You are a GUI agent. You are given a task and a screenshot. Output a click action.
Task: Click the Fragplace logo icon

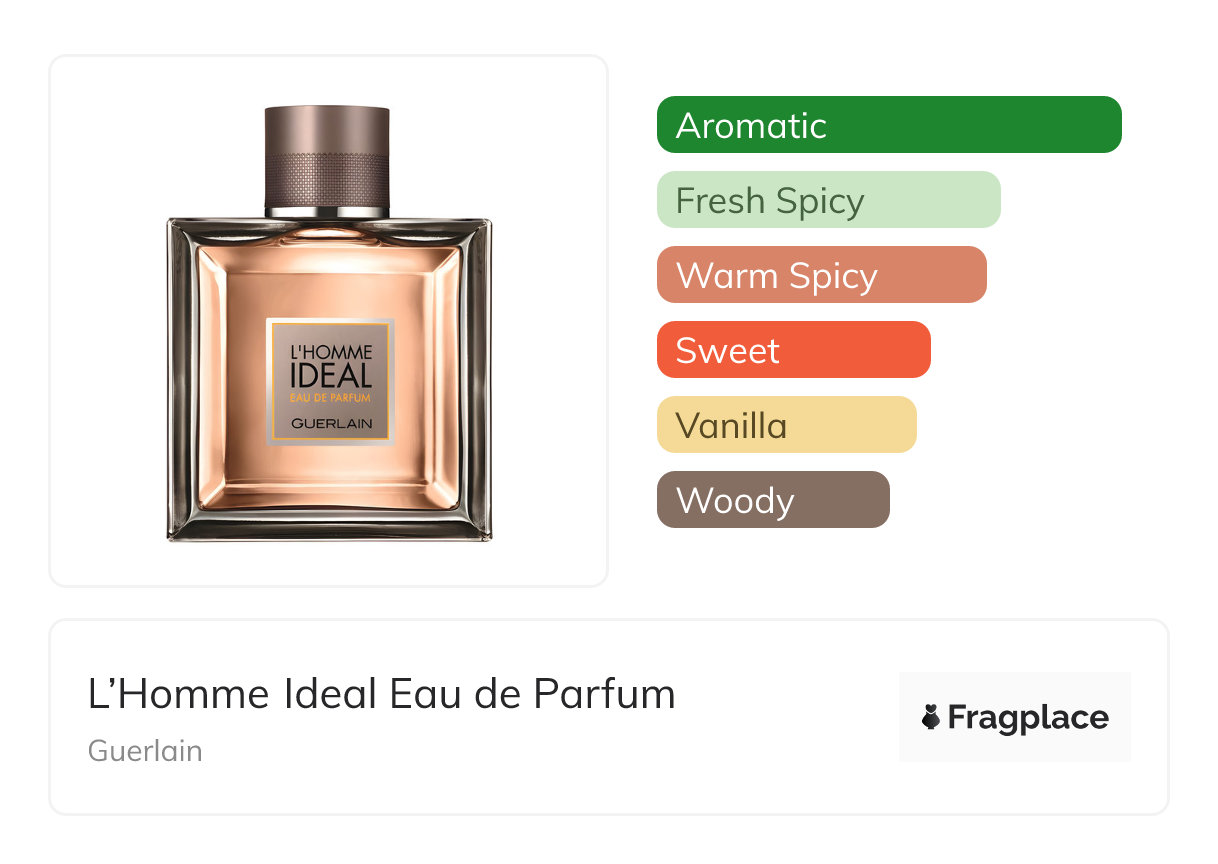click(931, 718)
